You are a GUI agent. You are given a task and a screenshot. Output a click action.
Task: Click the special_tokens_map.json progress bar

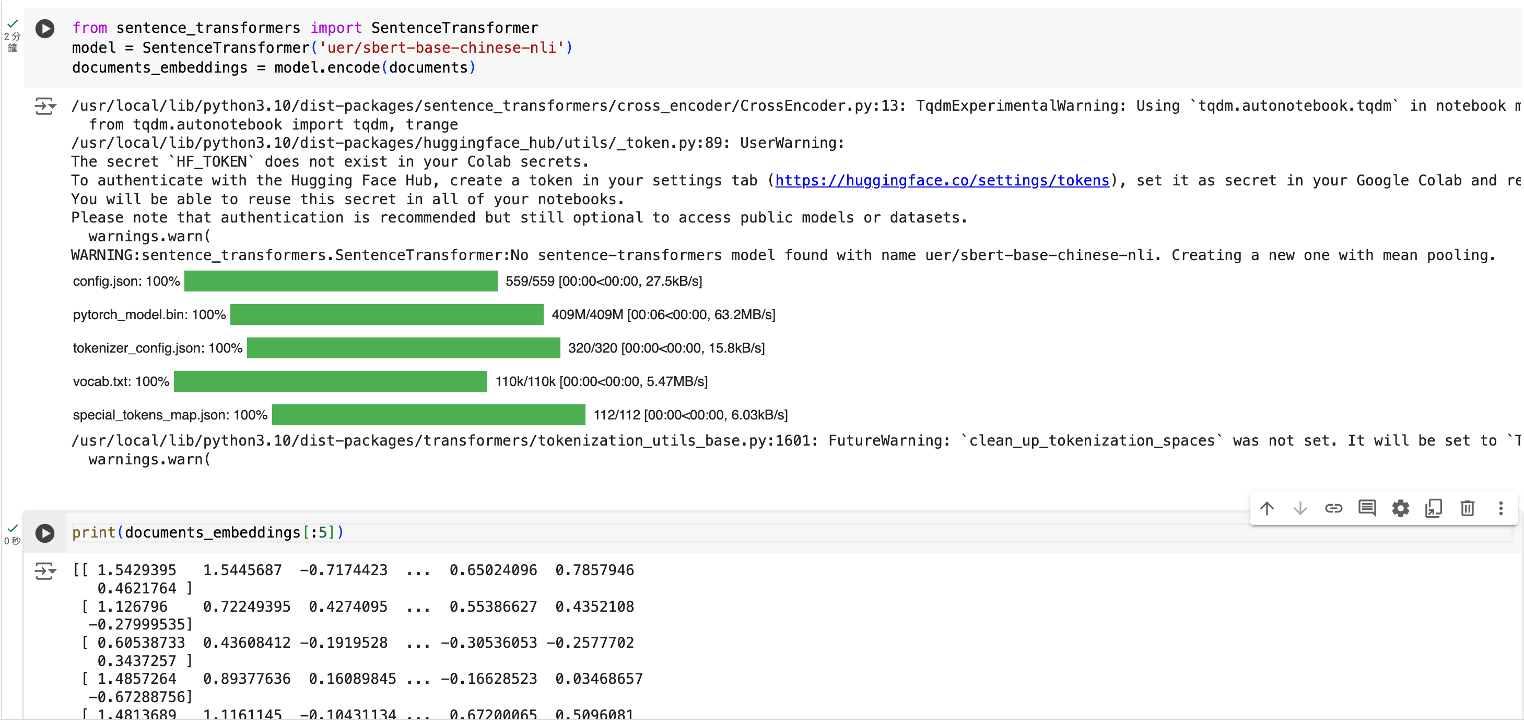(x=428, y=415)
